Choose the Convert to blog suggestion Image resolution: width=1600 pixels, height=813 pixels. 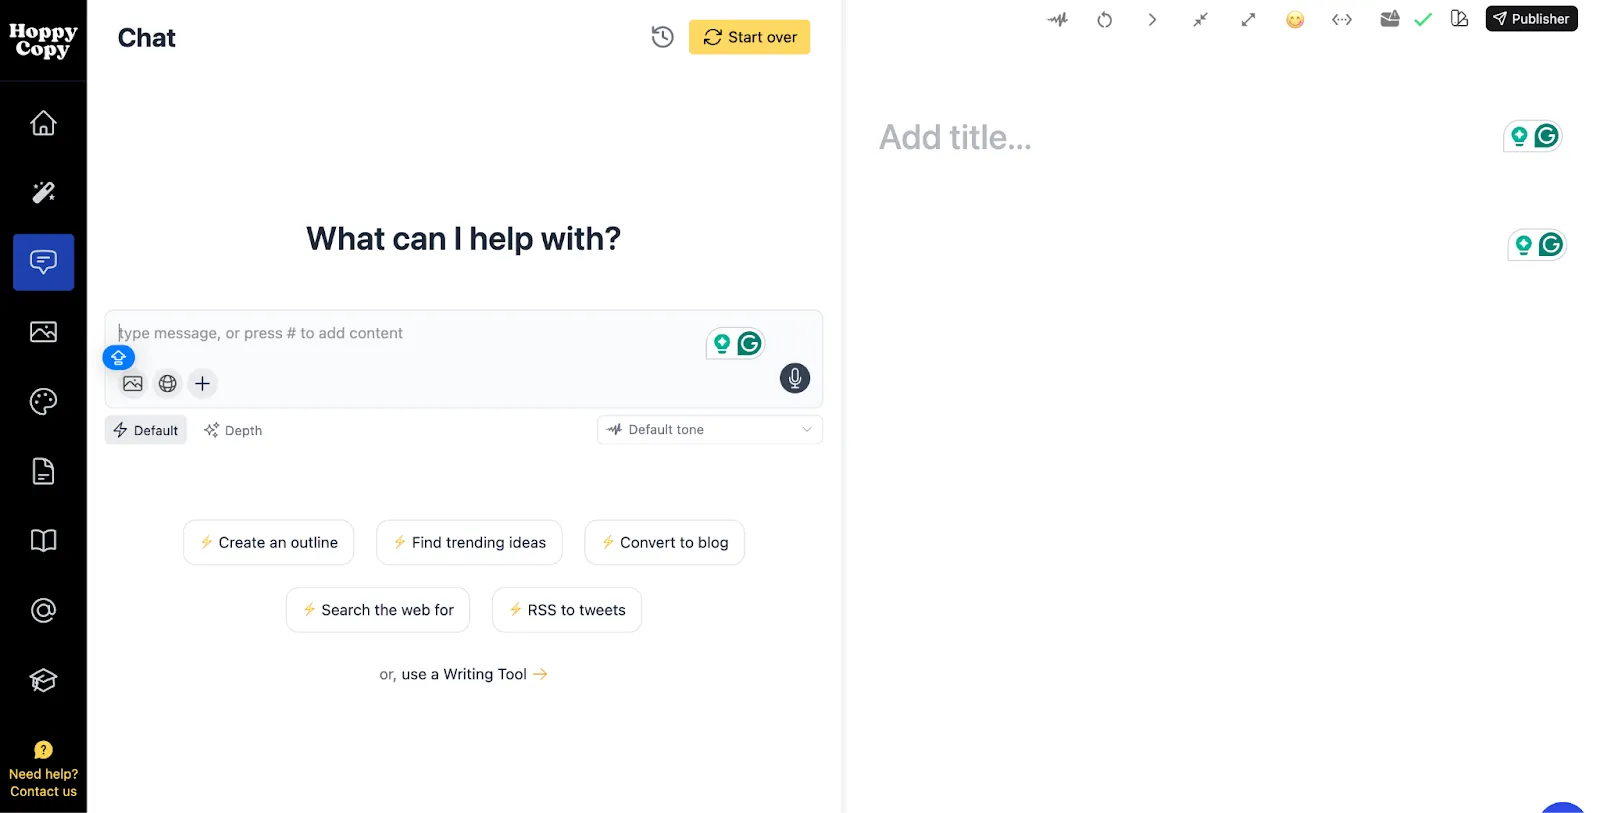coord(664,542)
